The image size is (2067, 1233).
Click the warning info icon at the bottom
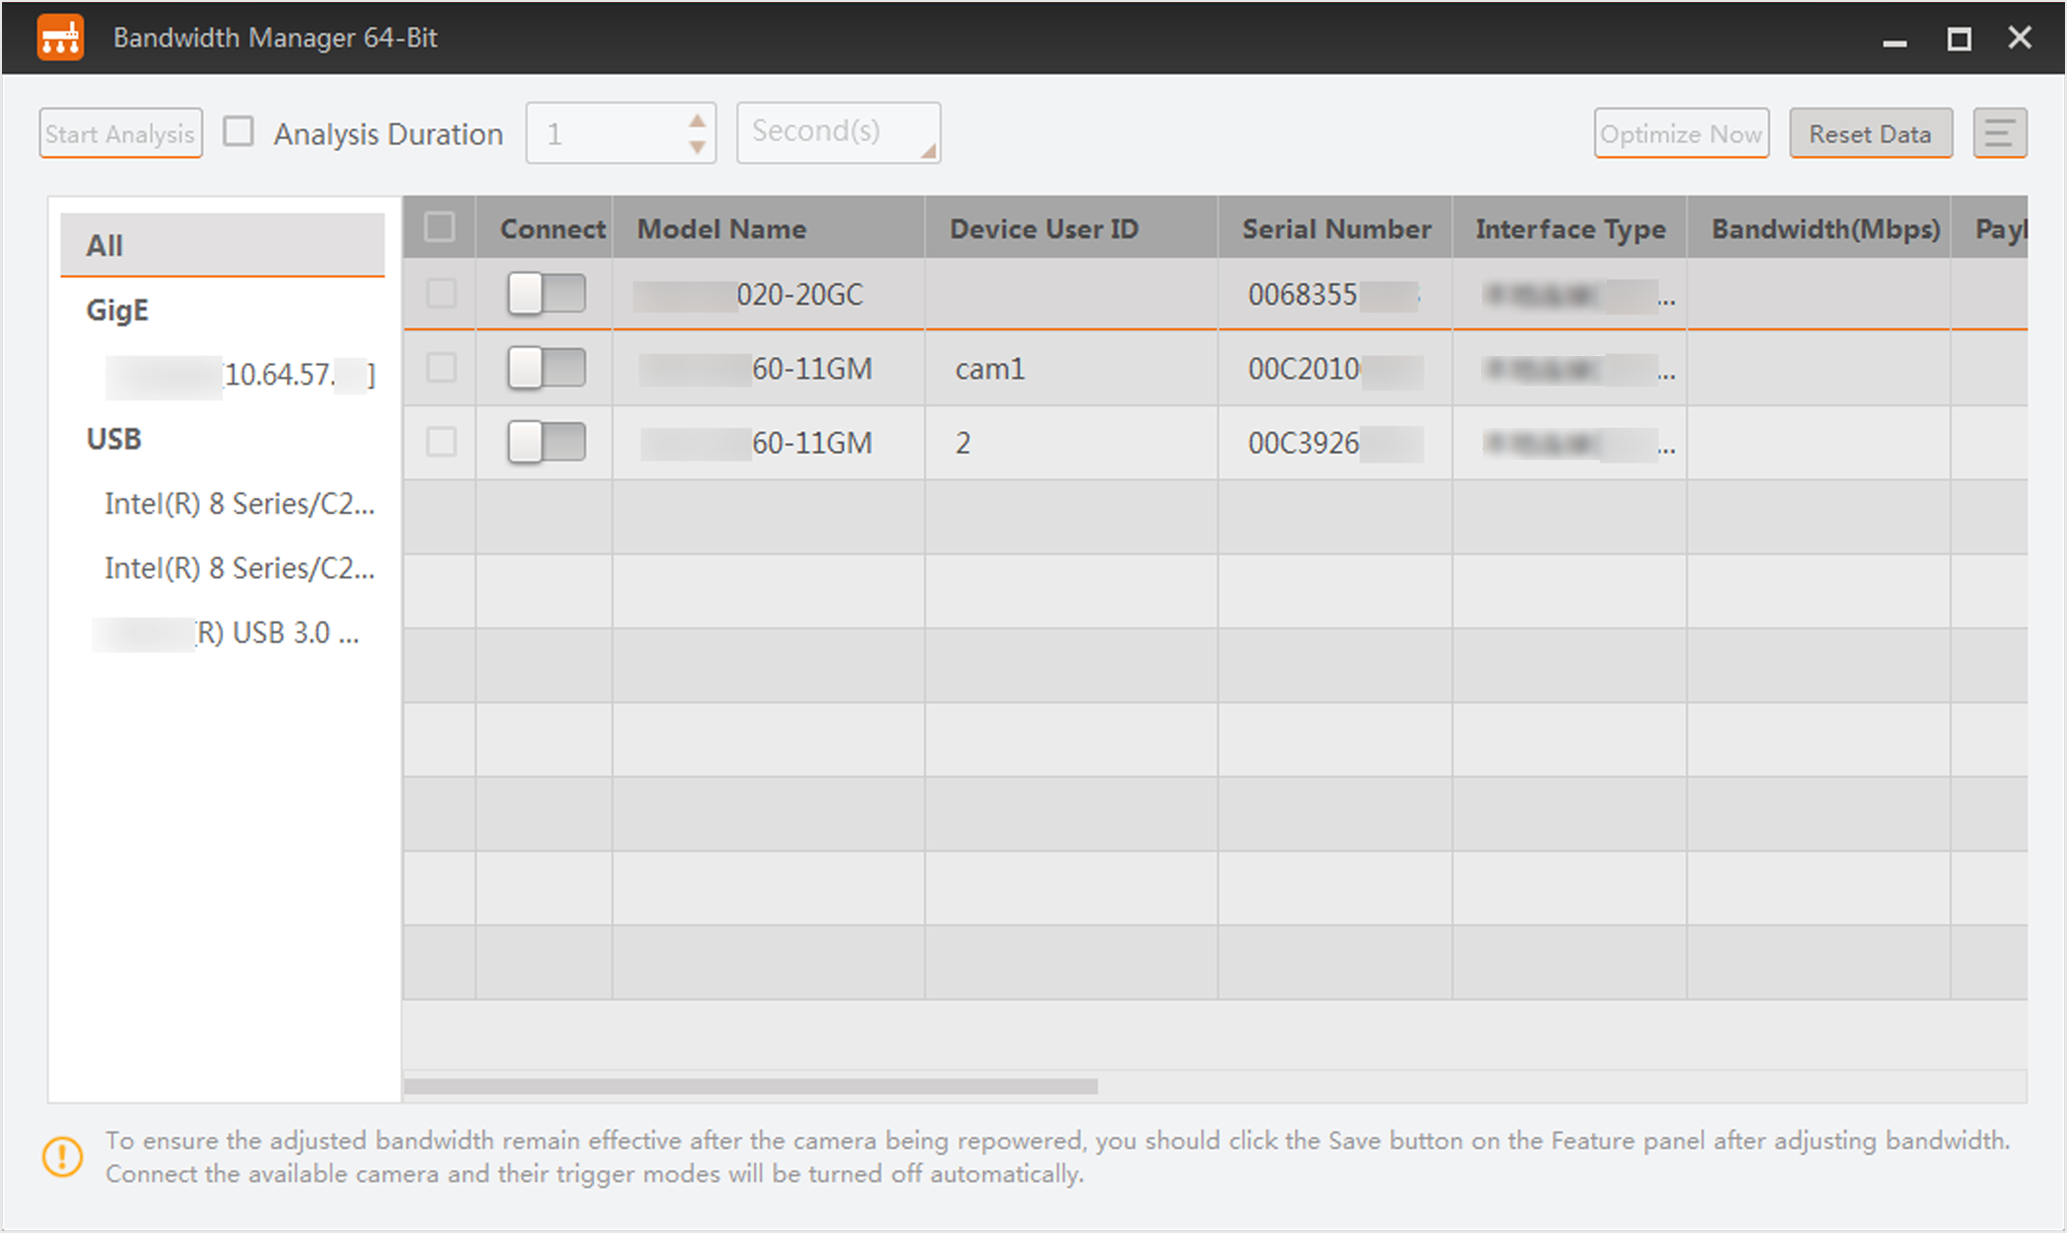(x=62, y=1157)
